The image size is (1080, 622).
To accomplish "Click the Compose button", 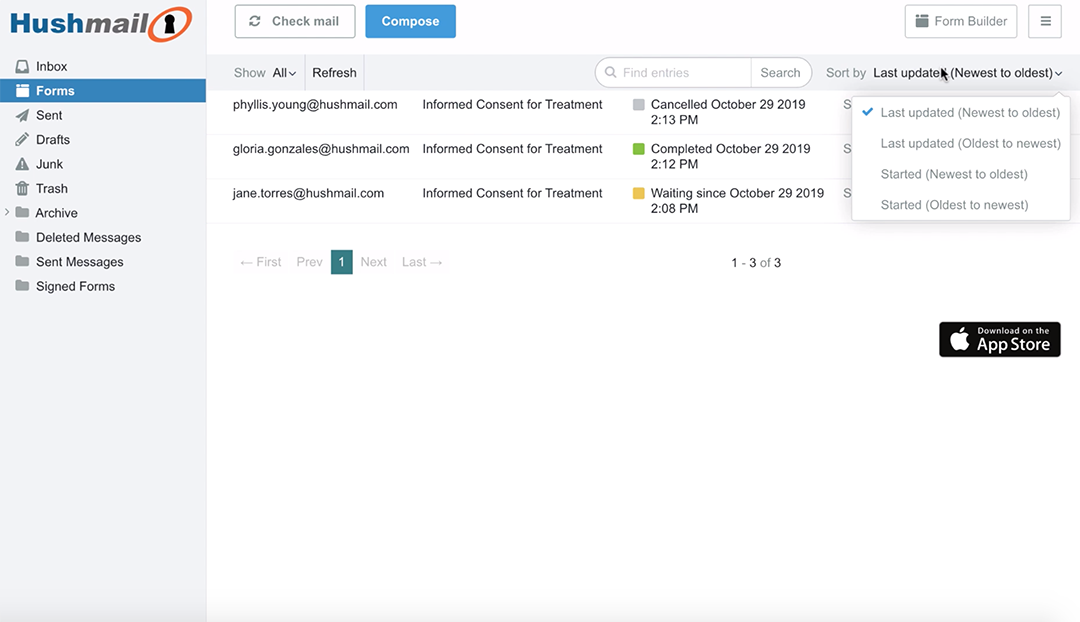I will click(x=410, y=22).
